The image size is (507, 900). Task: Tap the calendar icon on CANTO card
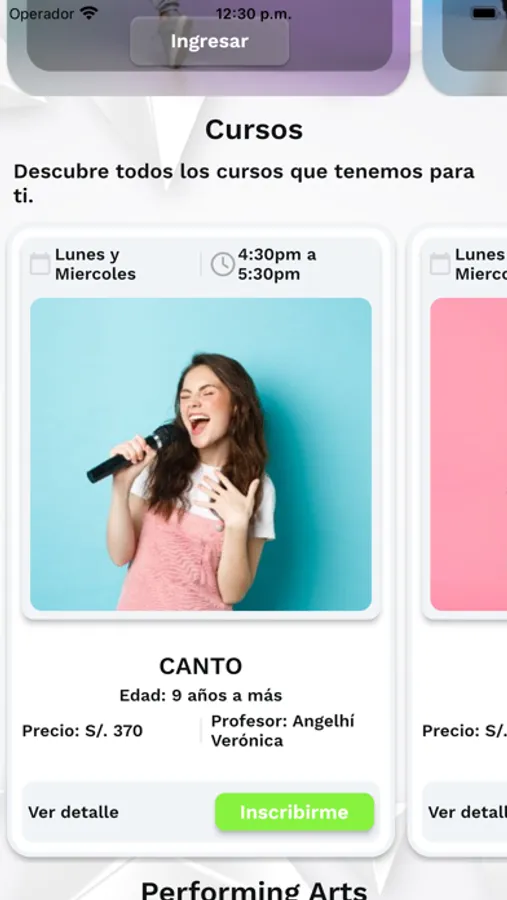(x=40, y=264)
